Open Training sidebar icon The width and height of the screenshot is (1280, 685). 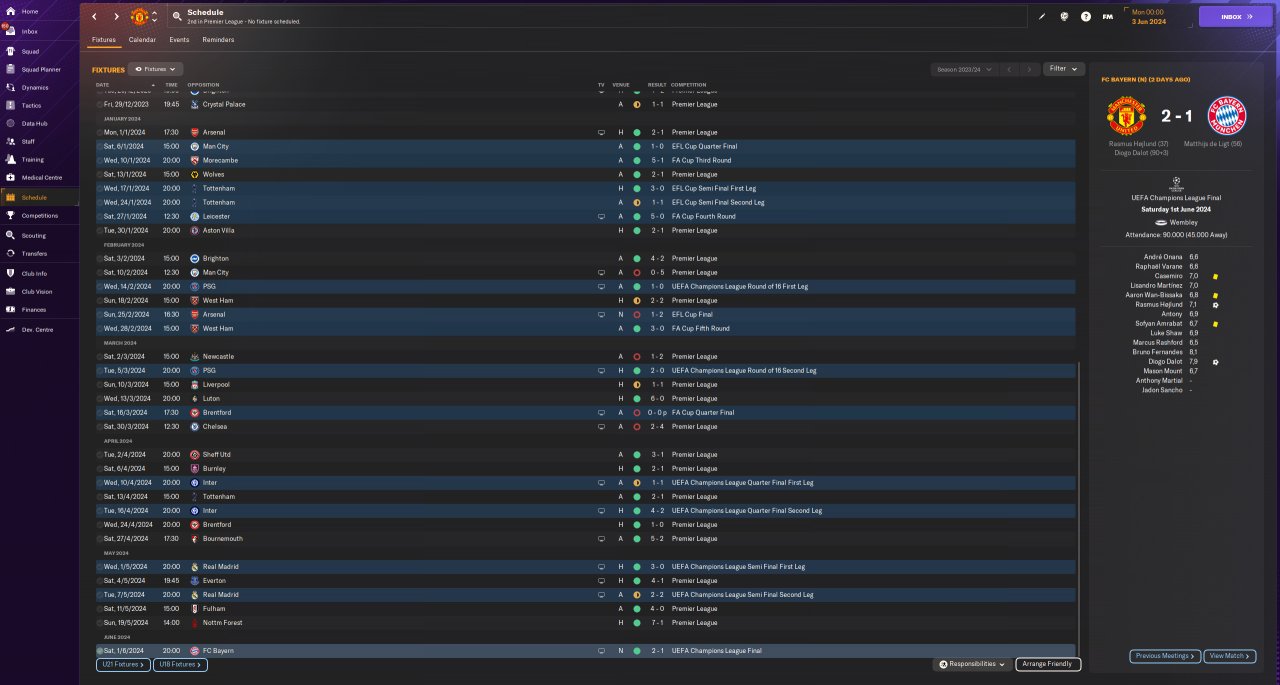(x=9, y=159)
